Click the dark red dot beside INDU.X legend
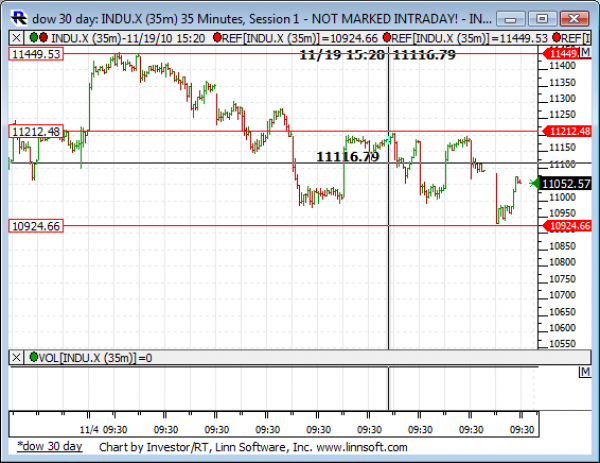600x463 pixels. click(43, 37)
